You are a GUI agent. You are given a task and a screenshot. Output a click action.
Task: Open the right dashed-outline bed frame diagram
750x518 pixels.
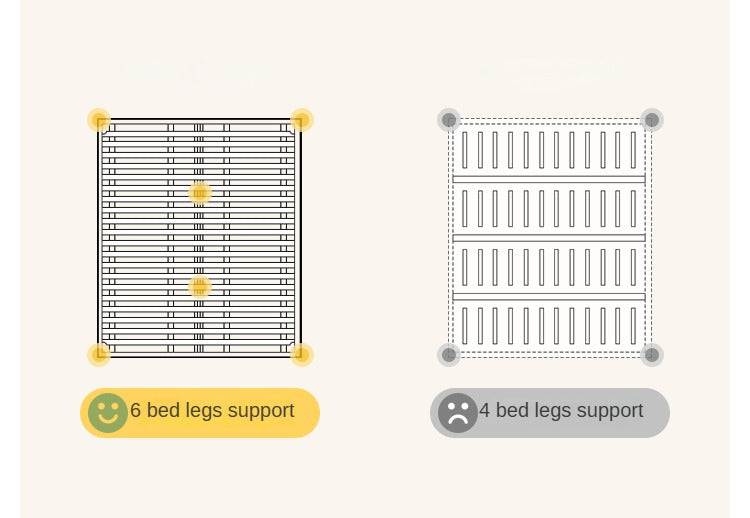click(x=550, y=237)
